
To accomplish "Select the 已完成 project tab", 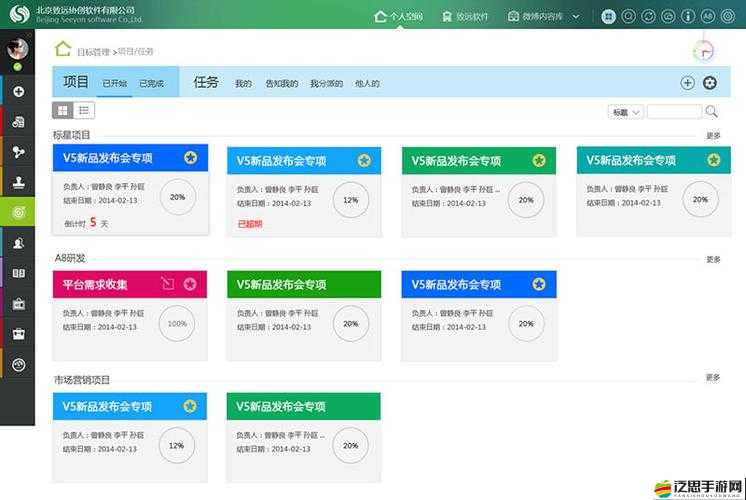I will pos(151,83).
